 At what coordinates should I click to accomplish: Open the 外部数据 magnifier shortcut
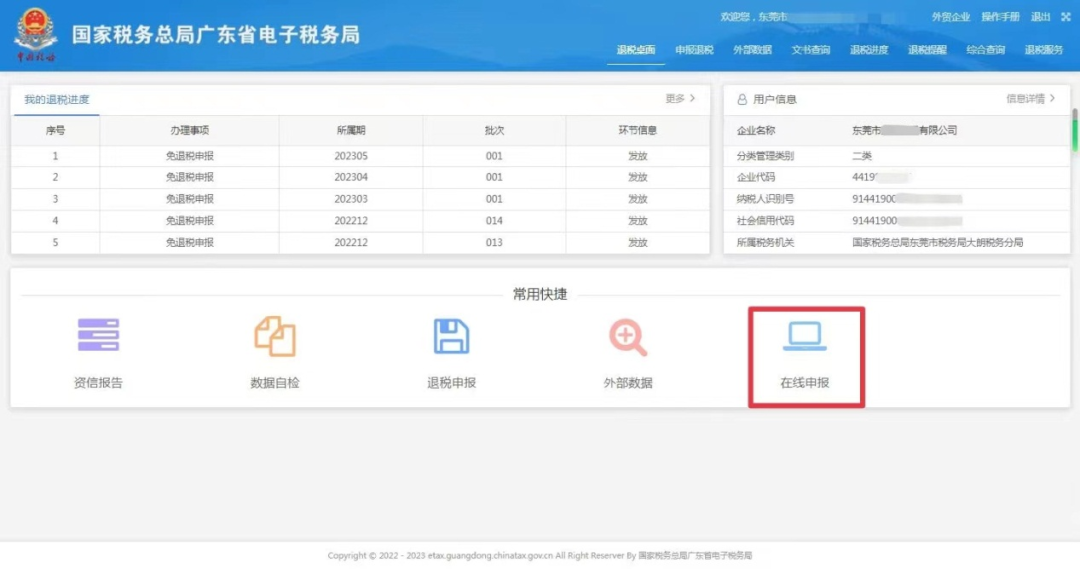coord(627,354)
